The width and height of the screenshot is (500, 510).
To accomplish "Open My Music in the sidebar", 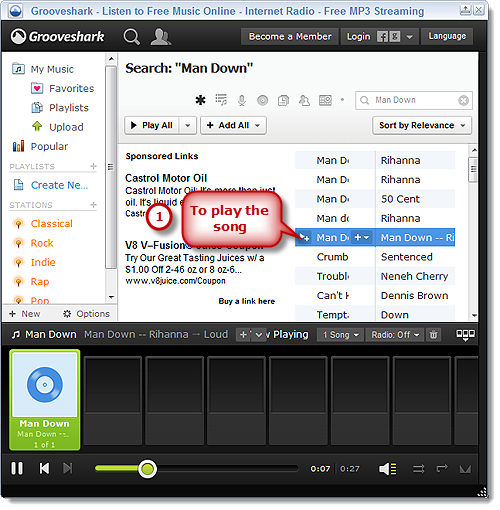I will coord(43,69).
